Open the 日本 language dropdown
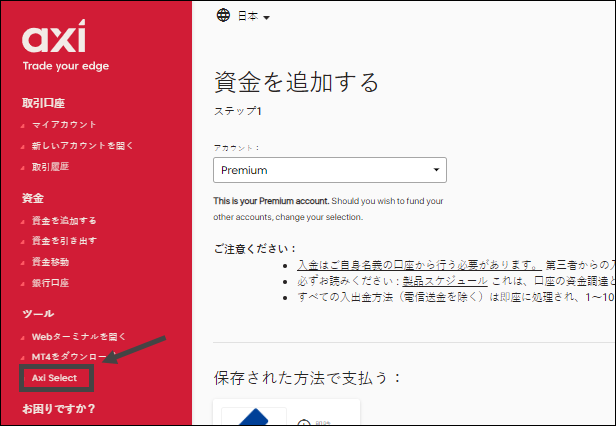616x426 pixels. click(x=252, y=17)
